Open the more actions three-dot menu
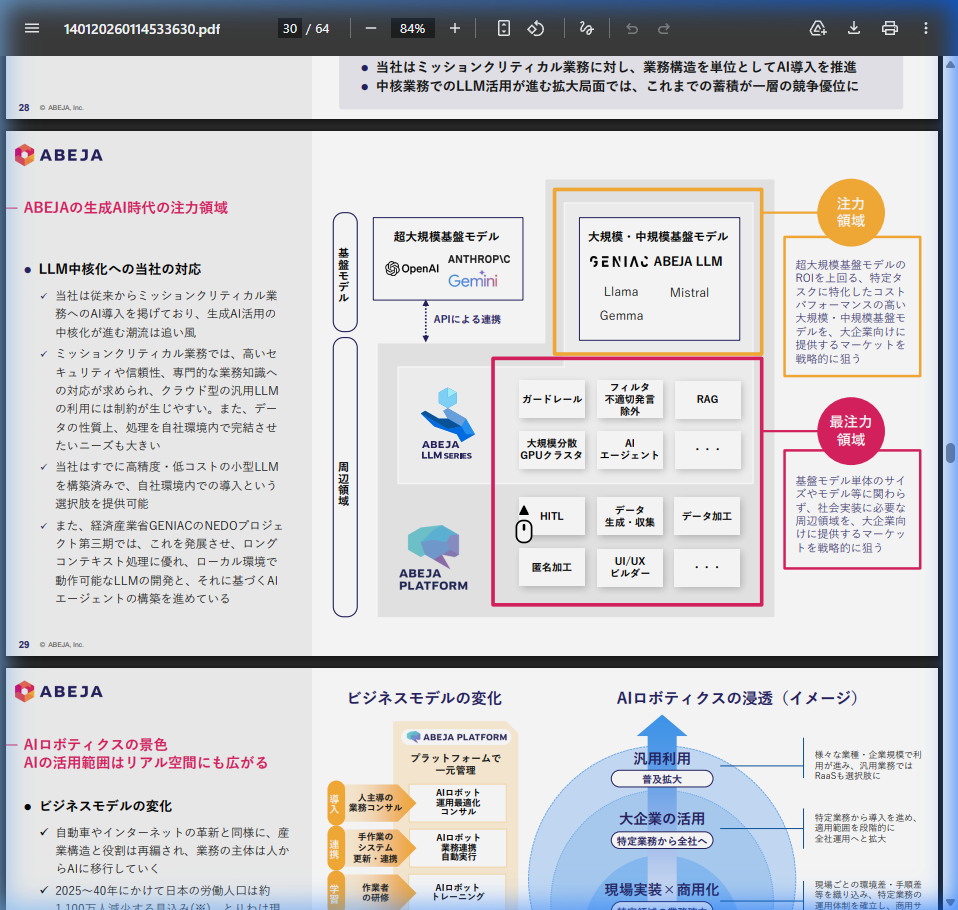958x910 pixels. (926, 28)
